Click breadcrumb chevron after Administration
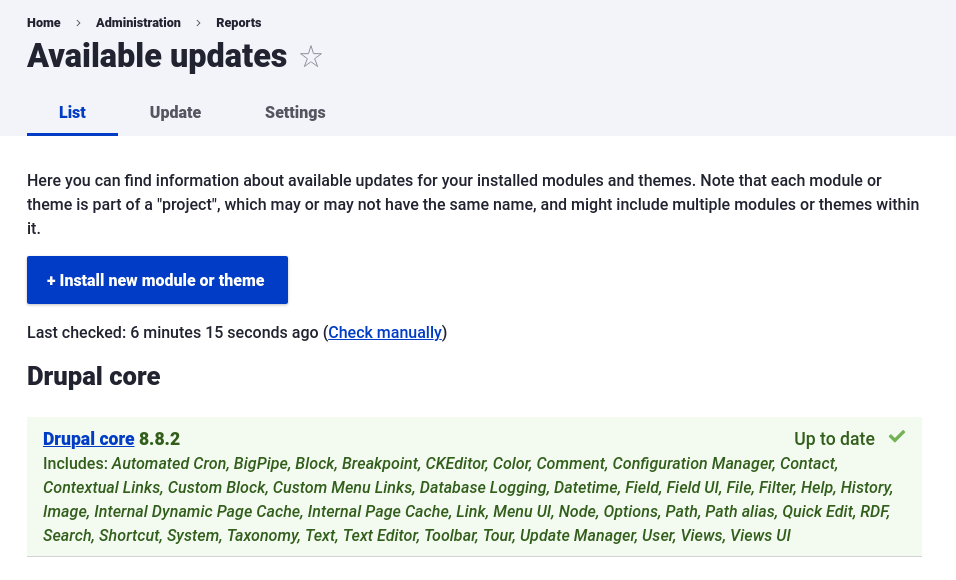956x580 pixels. [198, 22]
